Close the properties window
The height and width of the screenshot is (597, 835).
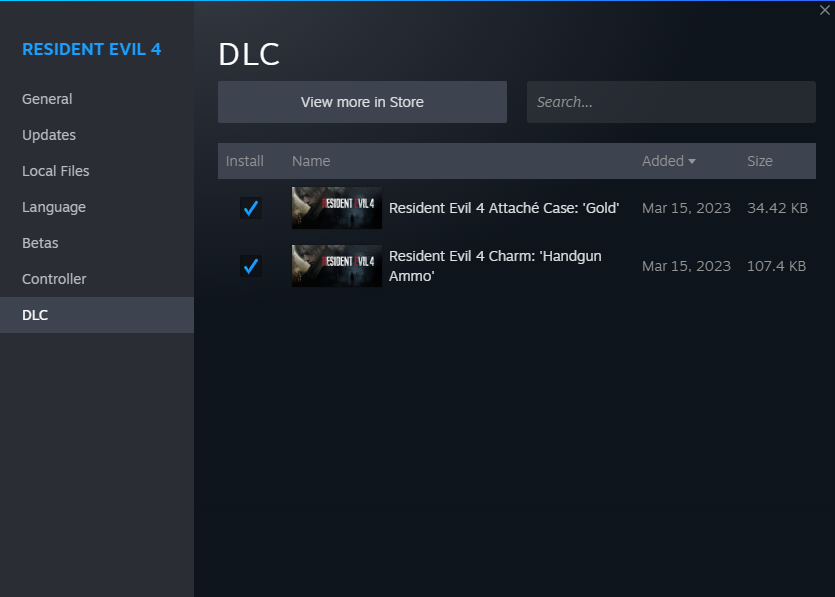[x=824, y=10]
